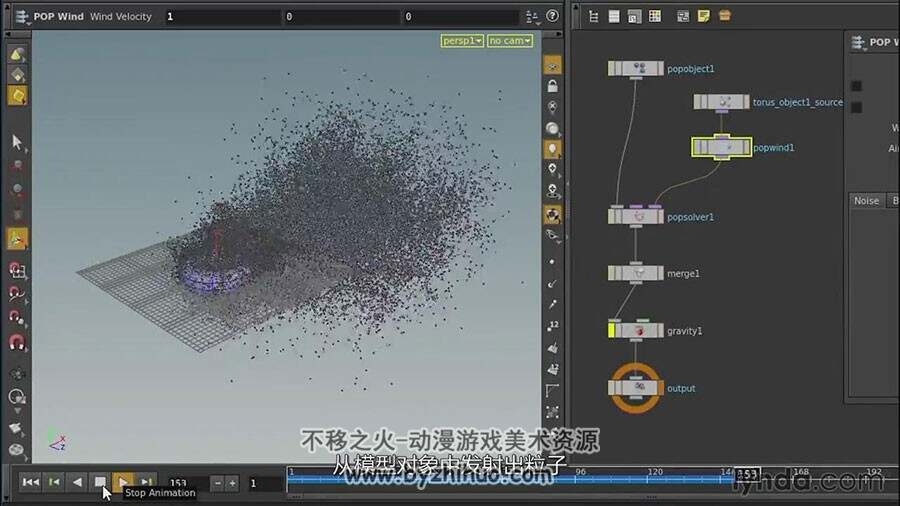This screenshot has width=900, height=506.
Task: Select the popobject1 node
Action: click(635, 69)
